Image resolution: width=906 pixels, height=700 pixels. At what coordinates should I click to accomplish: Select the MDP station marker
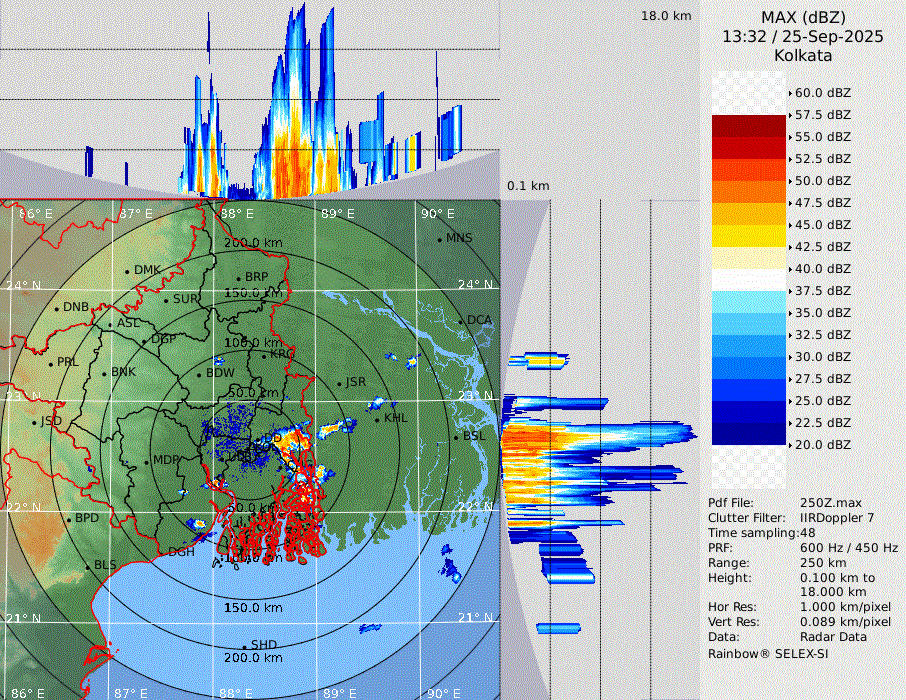pyautogui.click(x=147, y=461)
